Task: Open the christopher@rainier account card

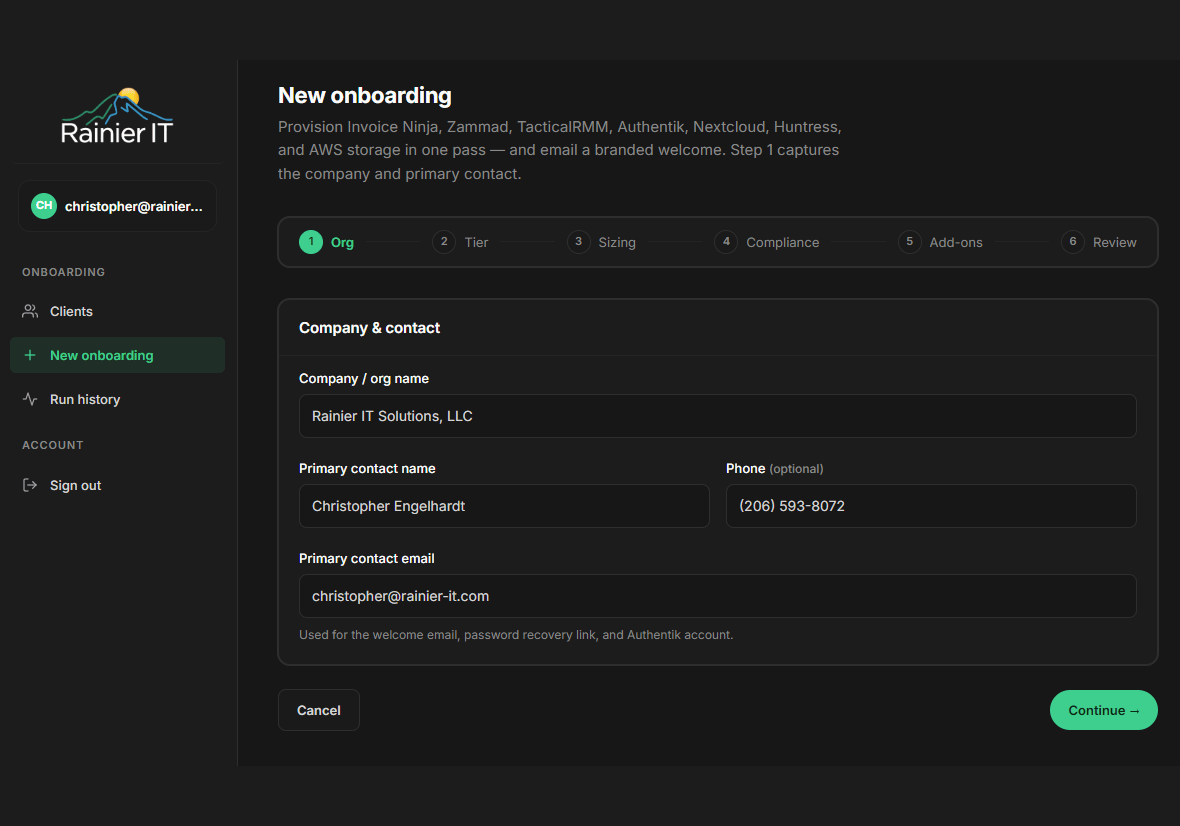Action: (117, 205)
